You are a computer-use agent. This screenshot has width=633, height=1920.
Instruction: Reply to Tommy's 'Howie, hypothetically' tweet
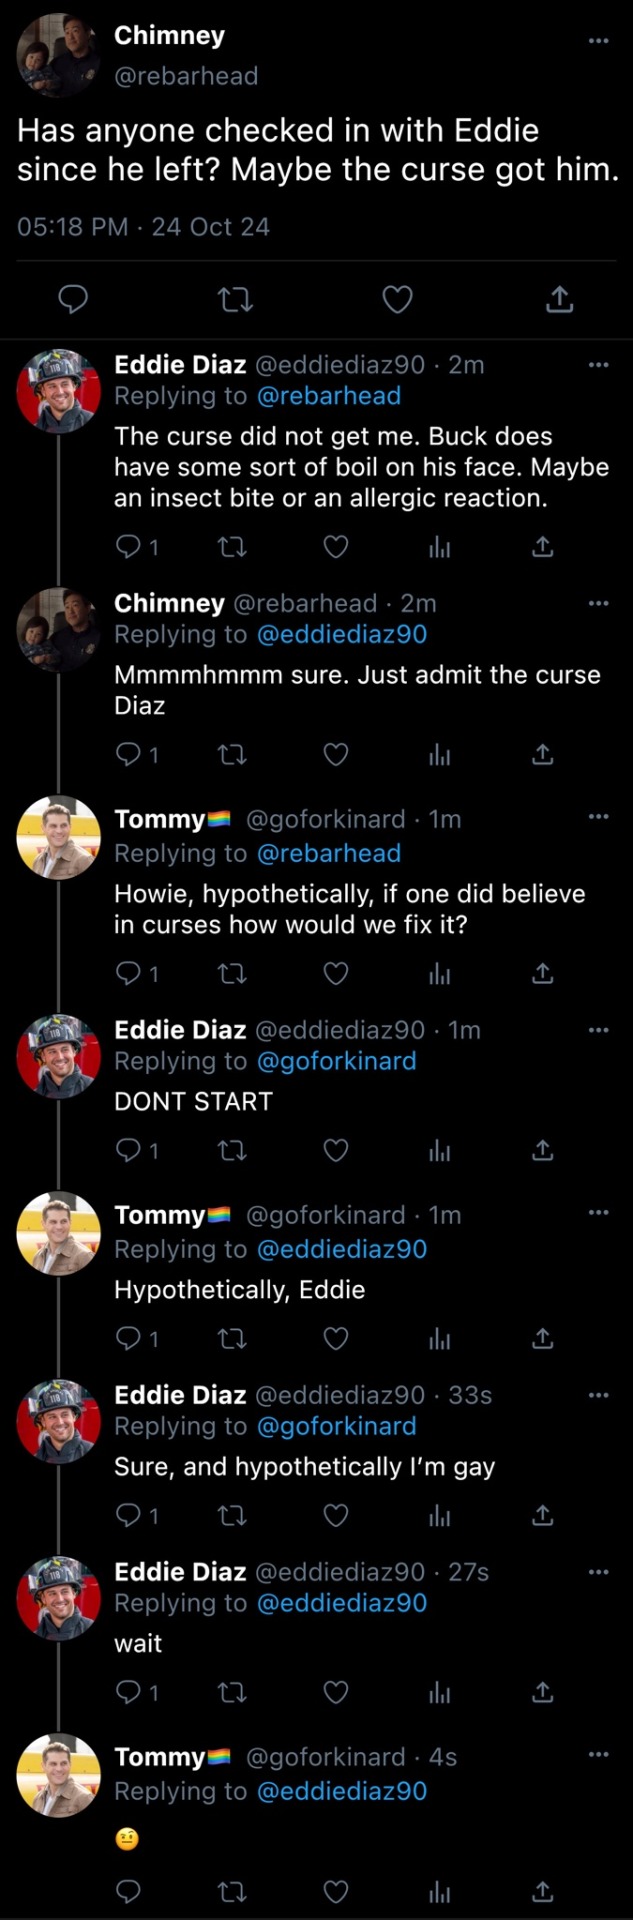129,973
